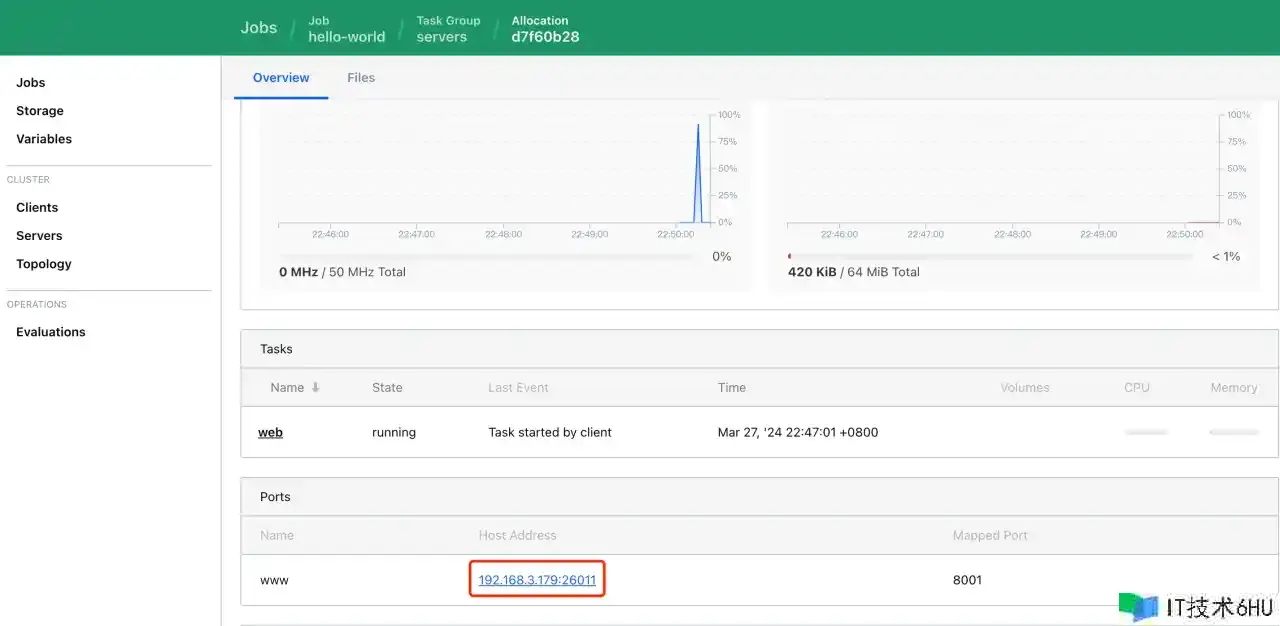
Task: Open the Jobs breadcrumb in header
Action: point(259,28)
